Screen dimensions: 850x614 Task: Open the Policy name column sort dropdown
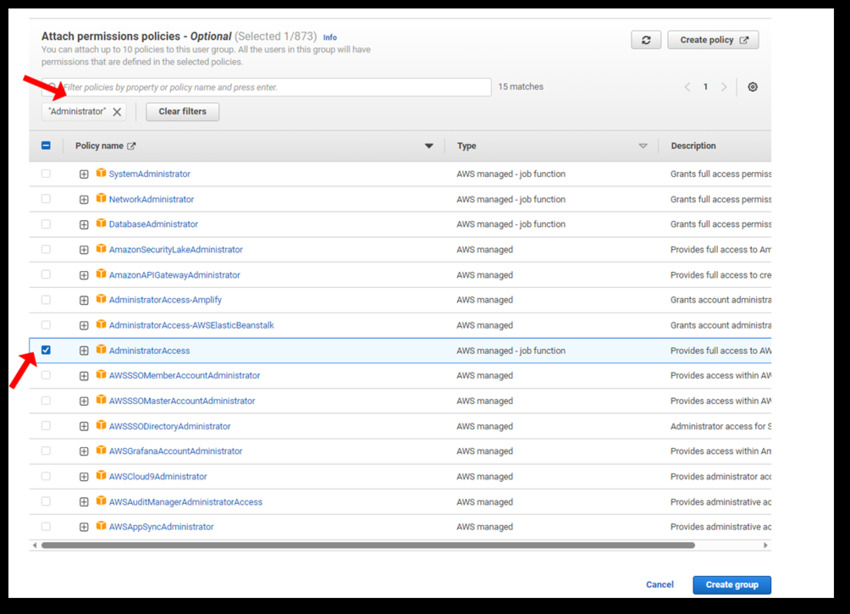click(429, 146)
